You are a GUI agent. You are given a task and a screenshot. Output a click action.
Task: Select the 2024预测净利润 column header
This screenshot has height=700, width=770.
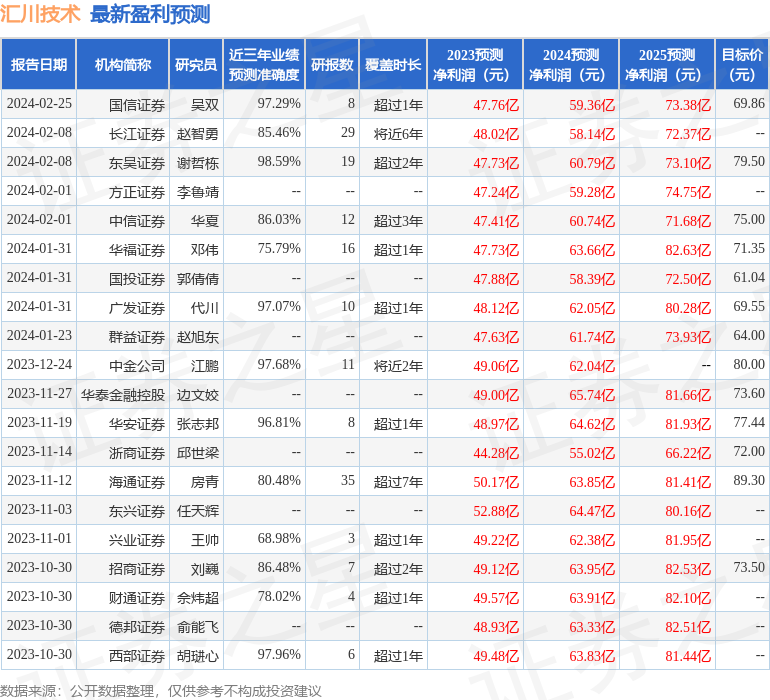click(571, 64)
